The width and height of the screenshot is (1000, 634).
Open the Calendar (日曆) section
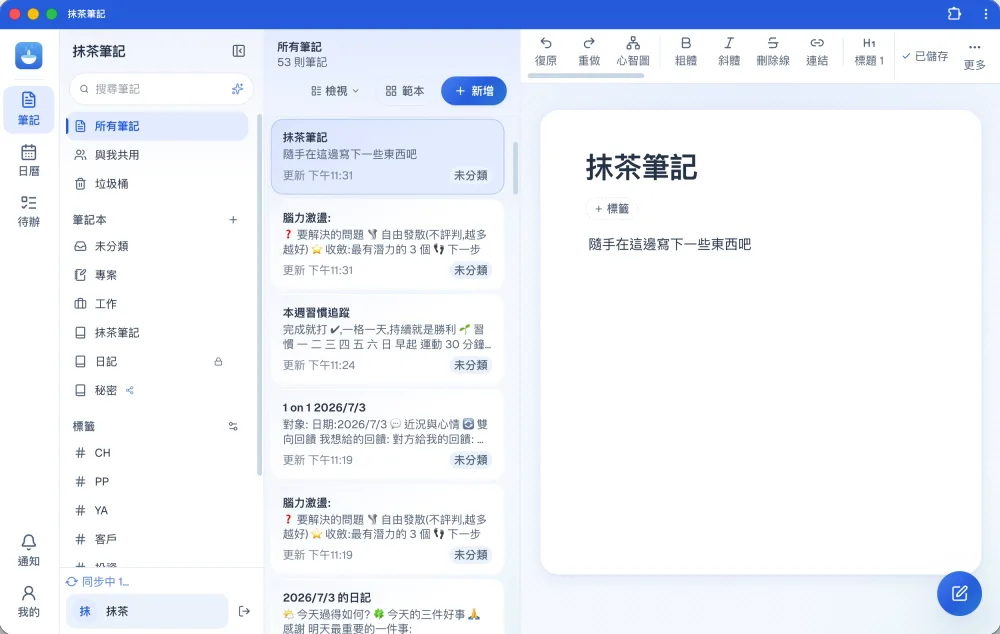29,161
